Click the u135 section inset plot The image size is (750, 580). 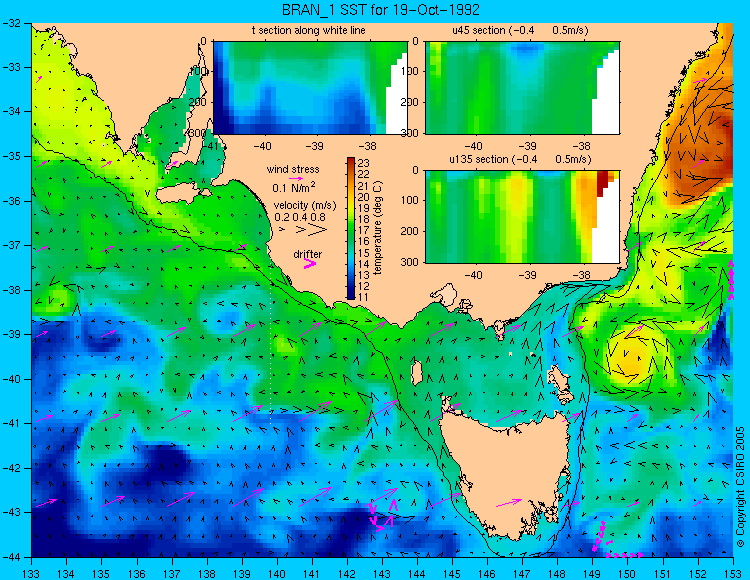522,217
